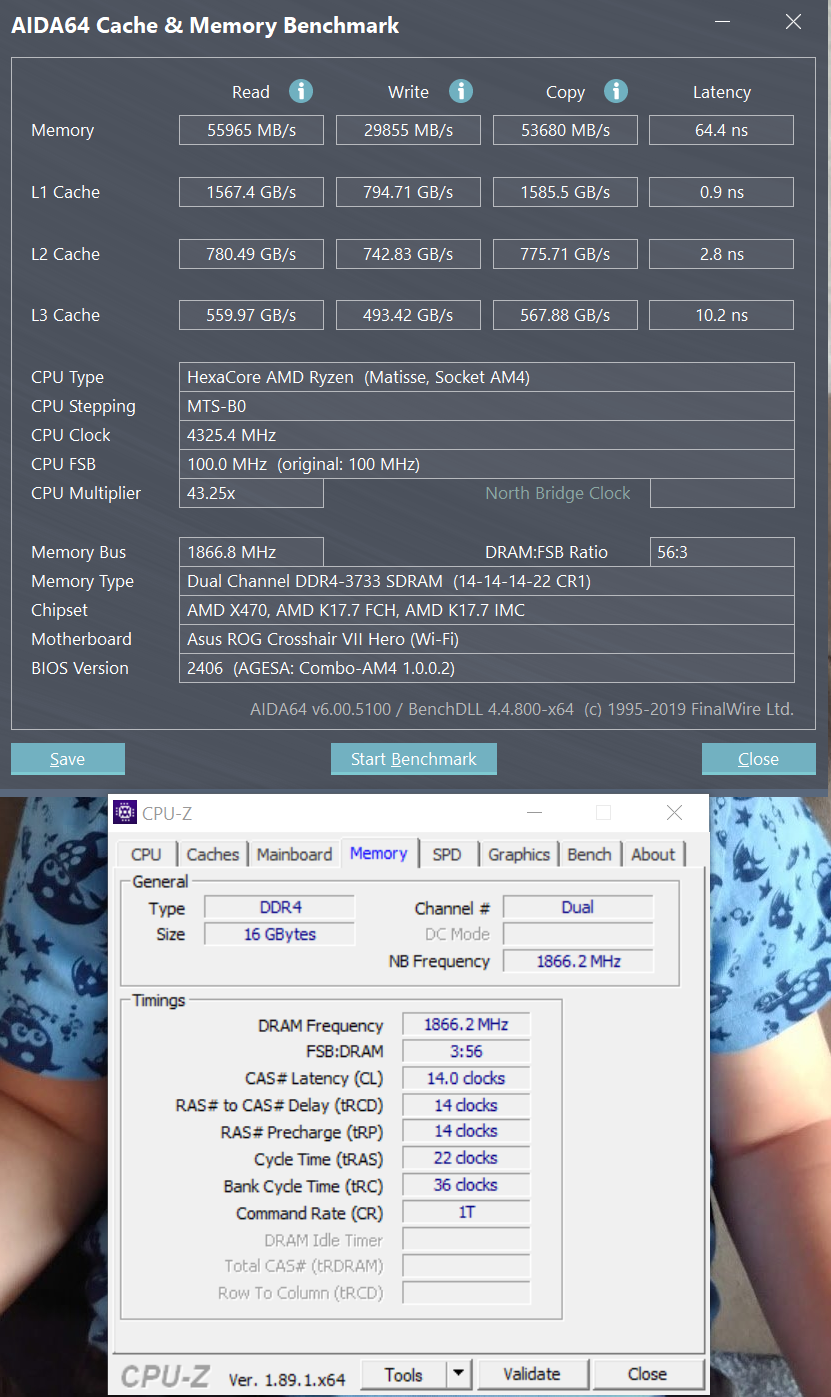Click the CPU-Z window title icon
This screenshot has width=831, height=1397.
pyautogui.click(x=125, y=813)
